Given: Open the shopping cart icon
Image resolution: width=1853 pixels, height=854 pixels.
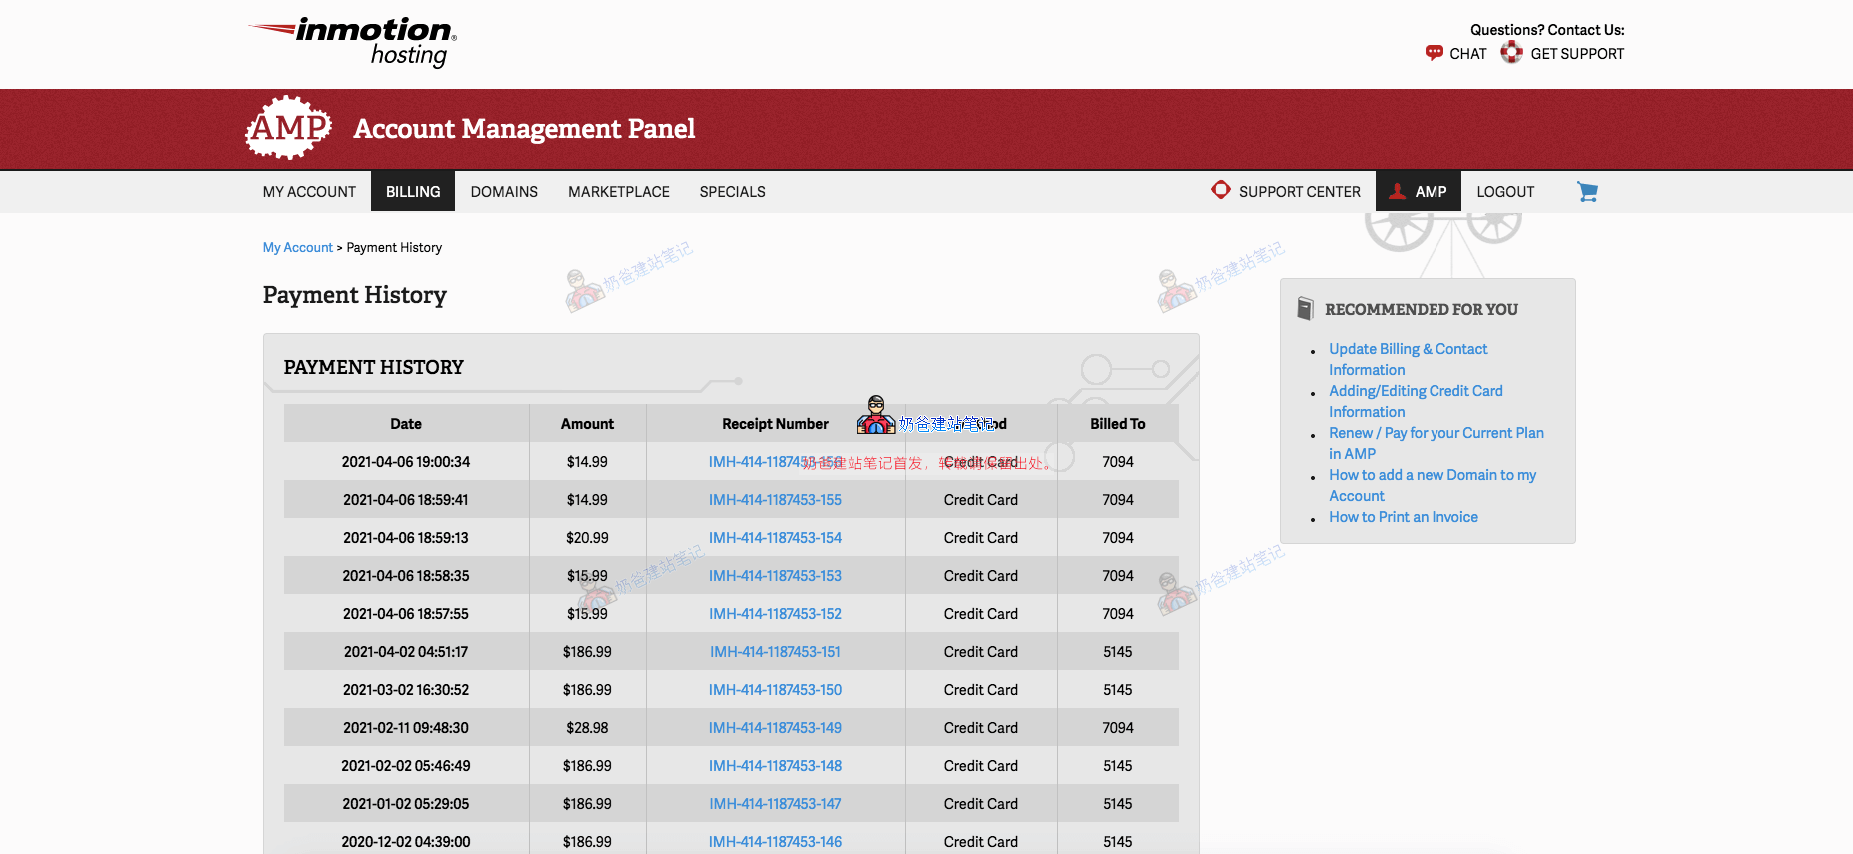Looking at the screenshot, I should (1587, 192).
